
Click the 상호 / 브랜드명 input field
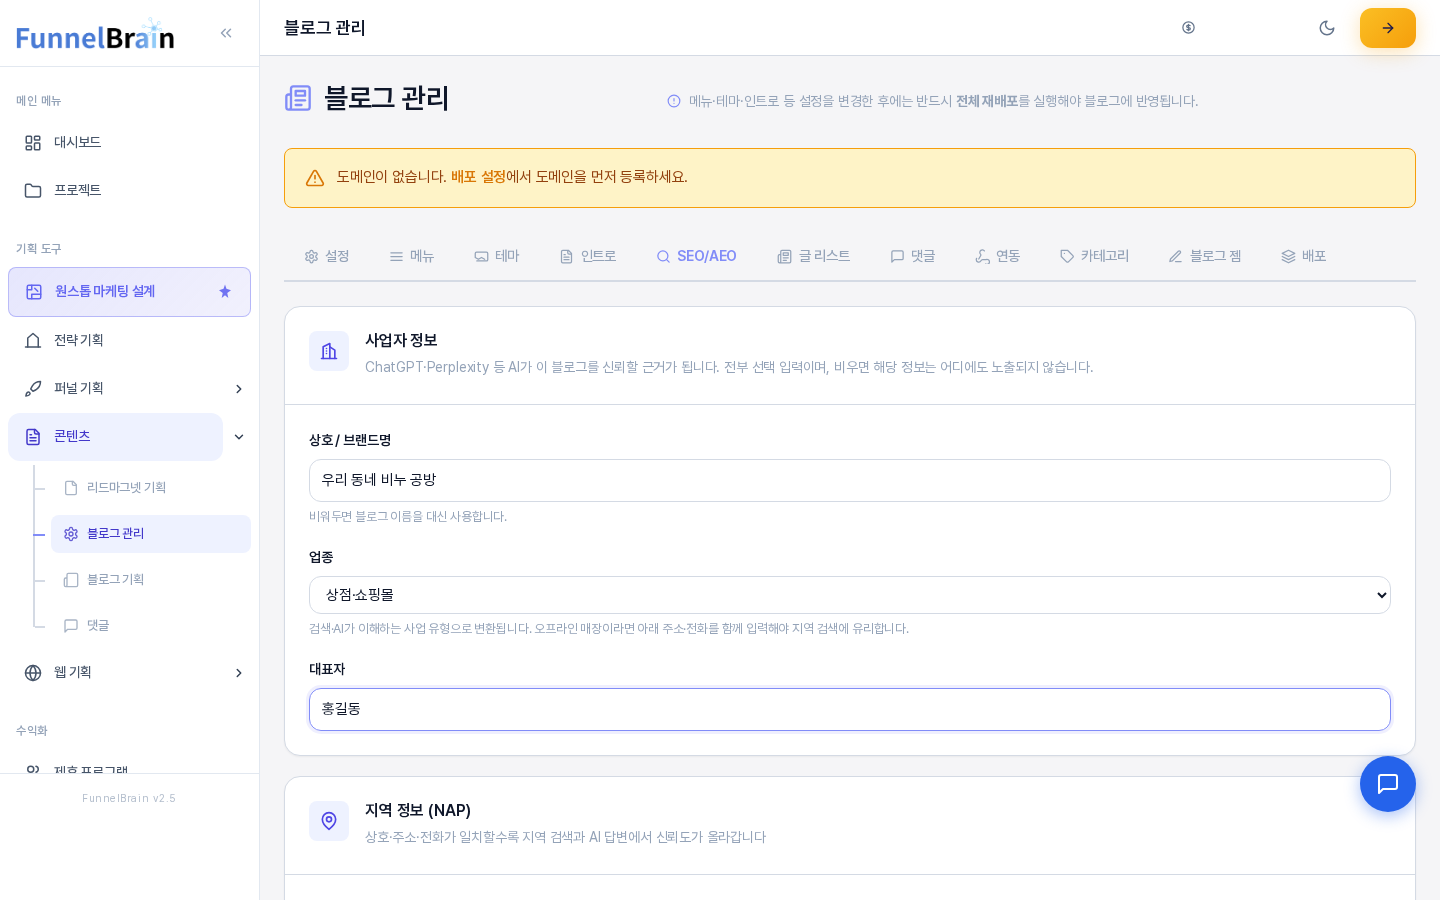coord(850,481)
